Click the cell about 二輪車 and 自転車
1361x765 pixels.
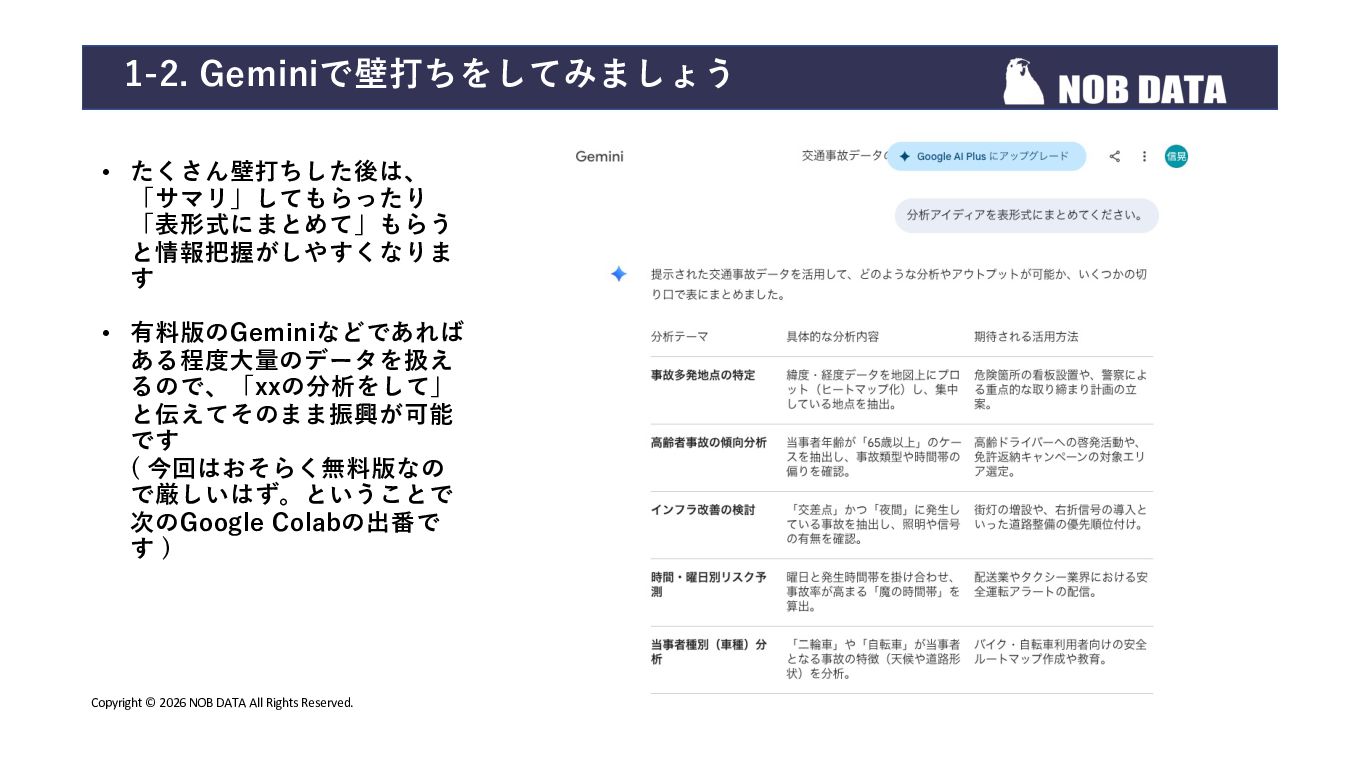pyautogui.click(x=873, y=659)
